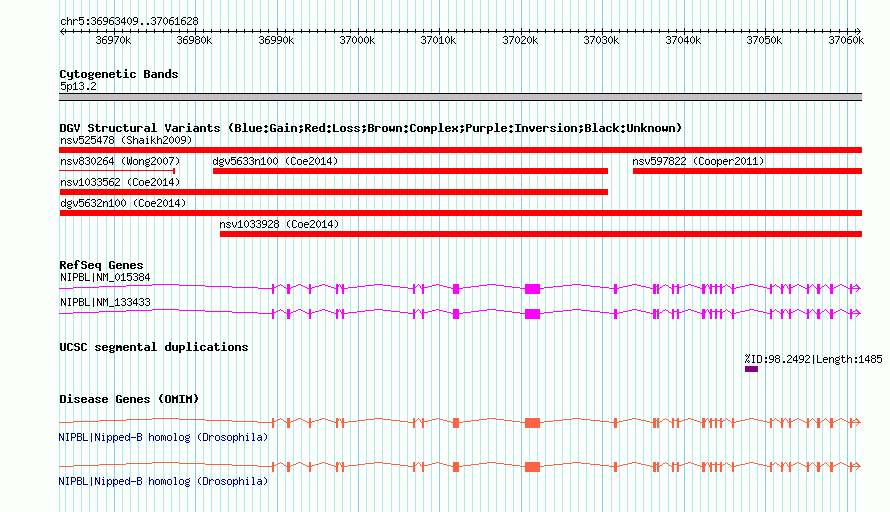Click the nsv1033562 (Coe2014) label
Image resolution: width=890 pixels, height=512 pixels.
(120, 182)
